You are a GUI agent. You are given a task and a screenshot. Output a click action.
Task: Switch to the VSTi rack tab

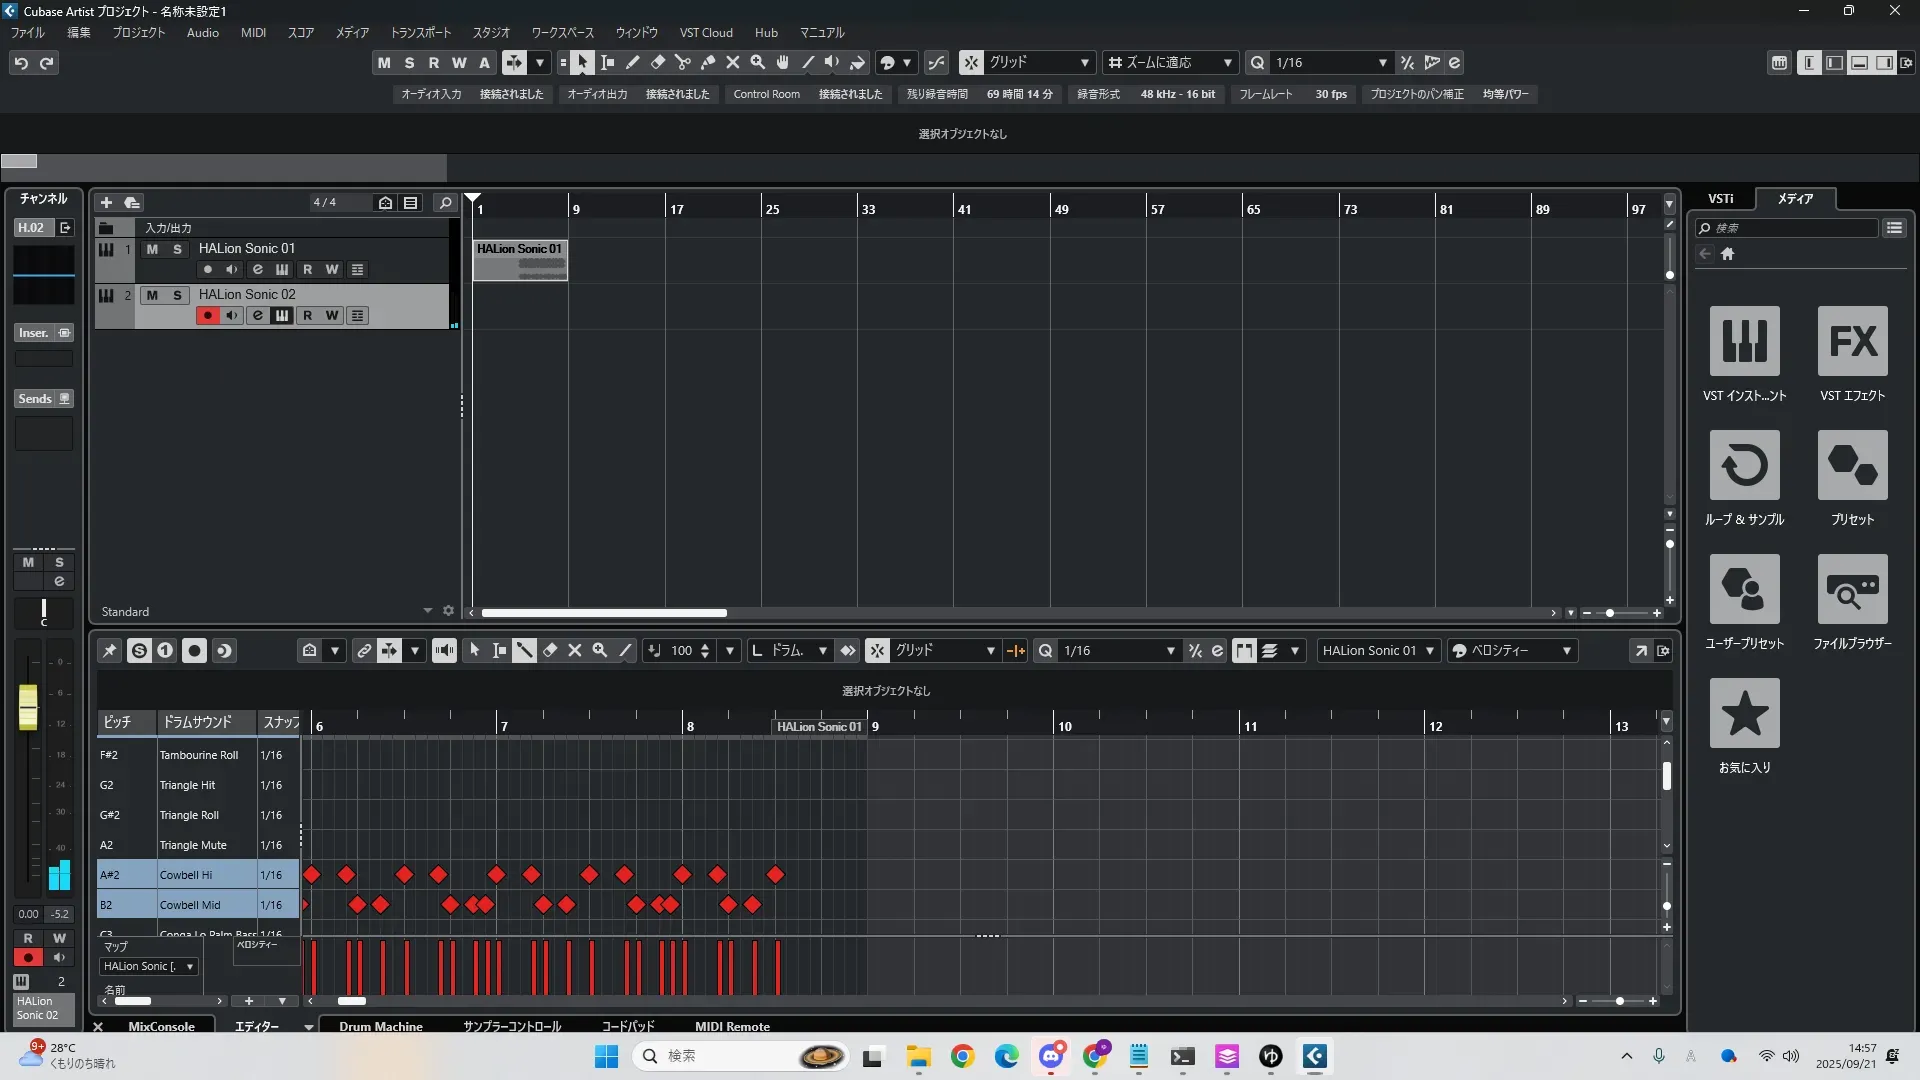point(1720,199)
